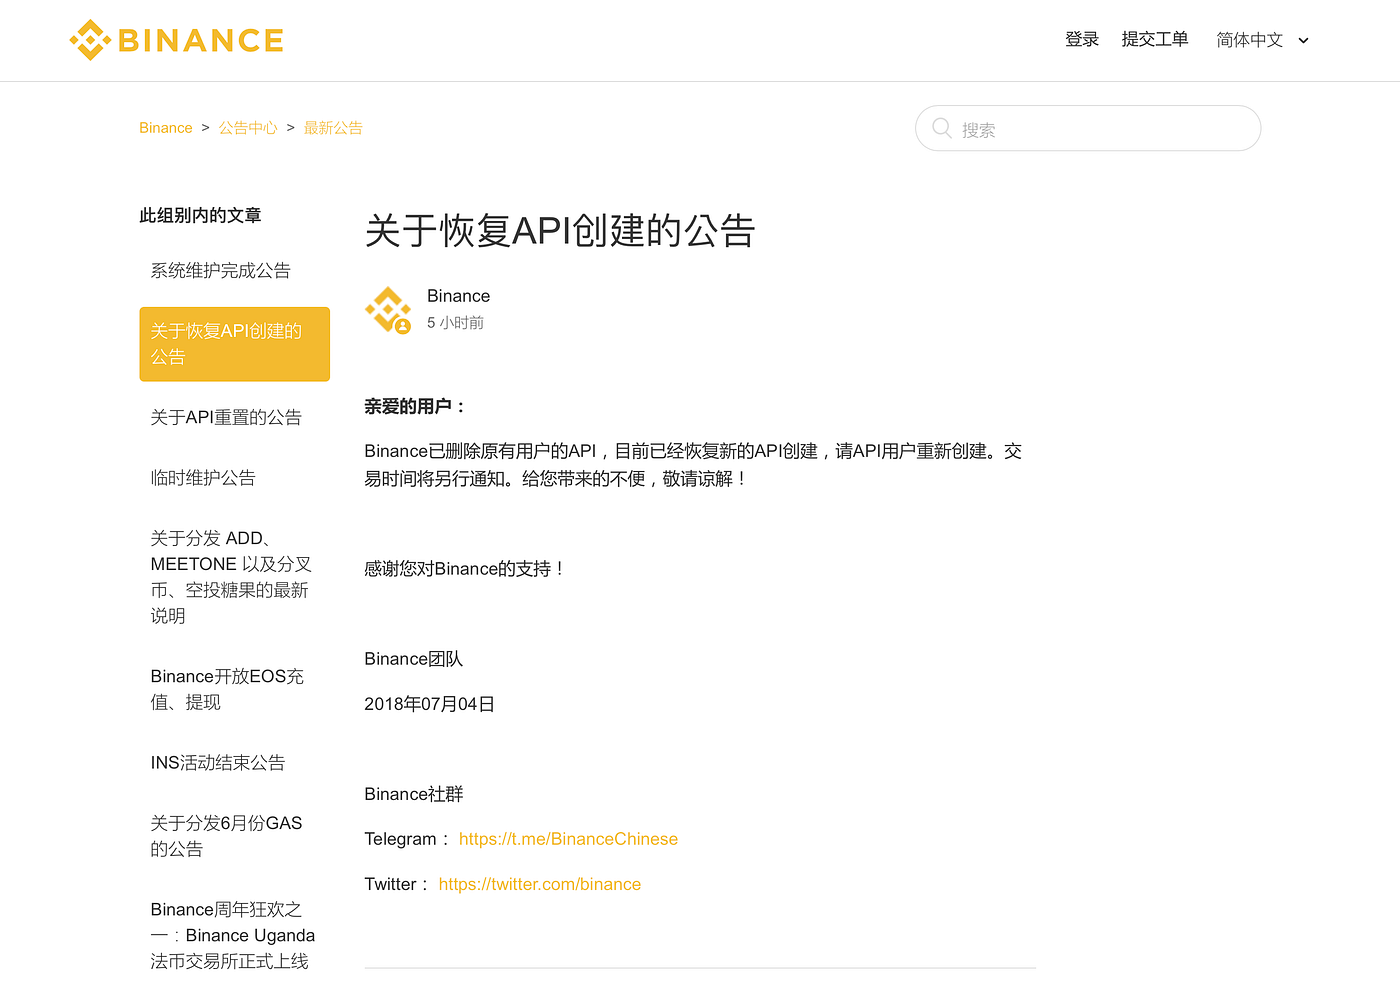Open ADD、MEETONE 分发 sidebar article
Viewport: 1400px width, 984px height.
tap(231, 577)
